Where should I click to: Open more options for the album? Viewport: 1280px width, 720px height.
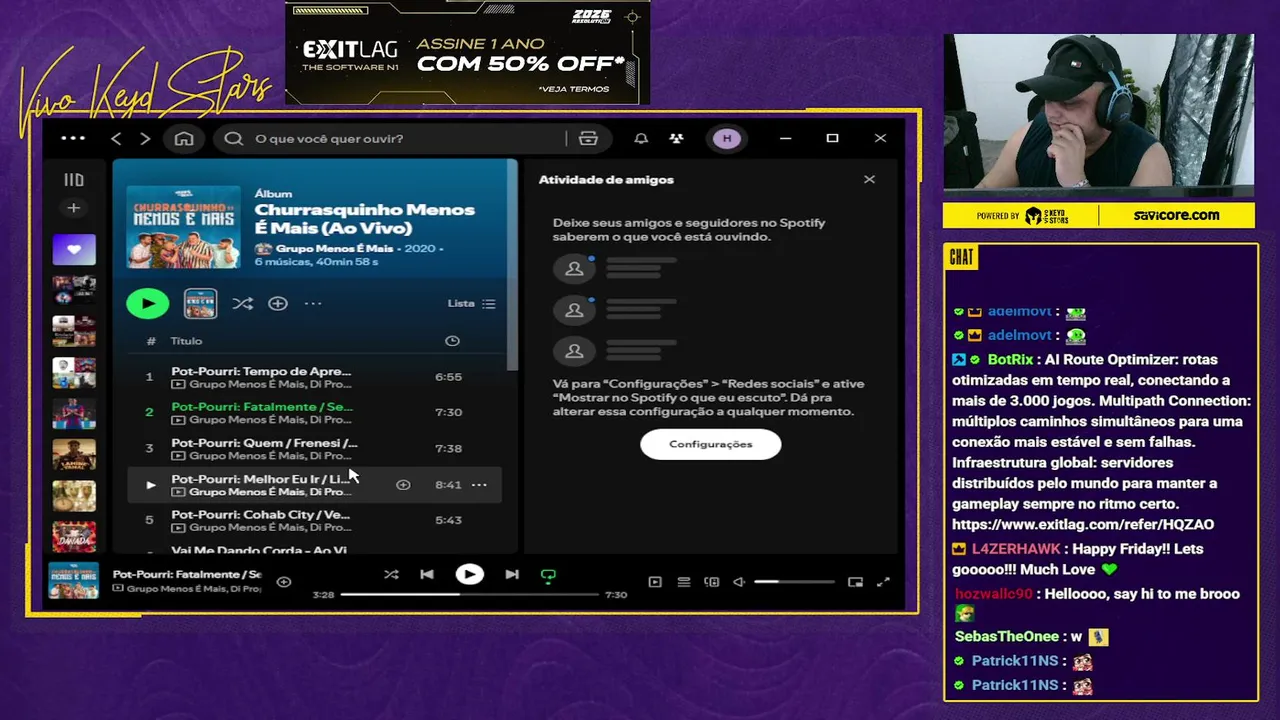tap(313, 303)
